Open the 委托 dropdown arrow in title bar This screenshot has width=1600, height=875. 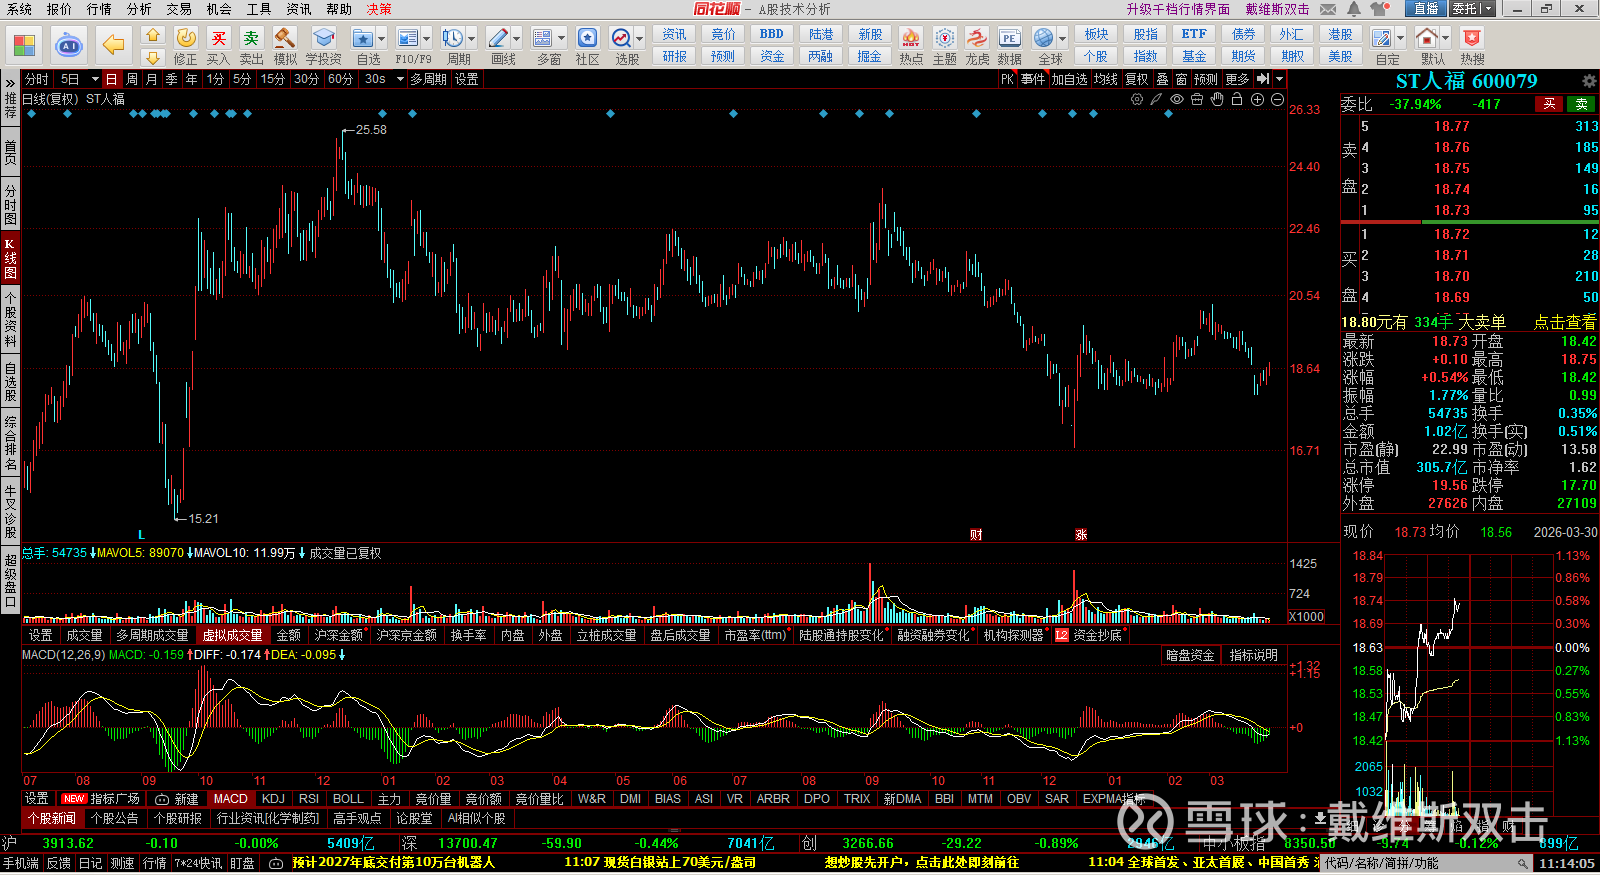click(x=1488, y=9)
